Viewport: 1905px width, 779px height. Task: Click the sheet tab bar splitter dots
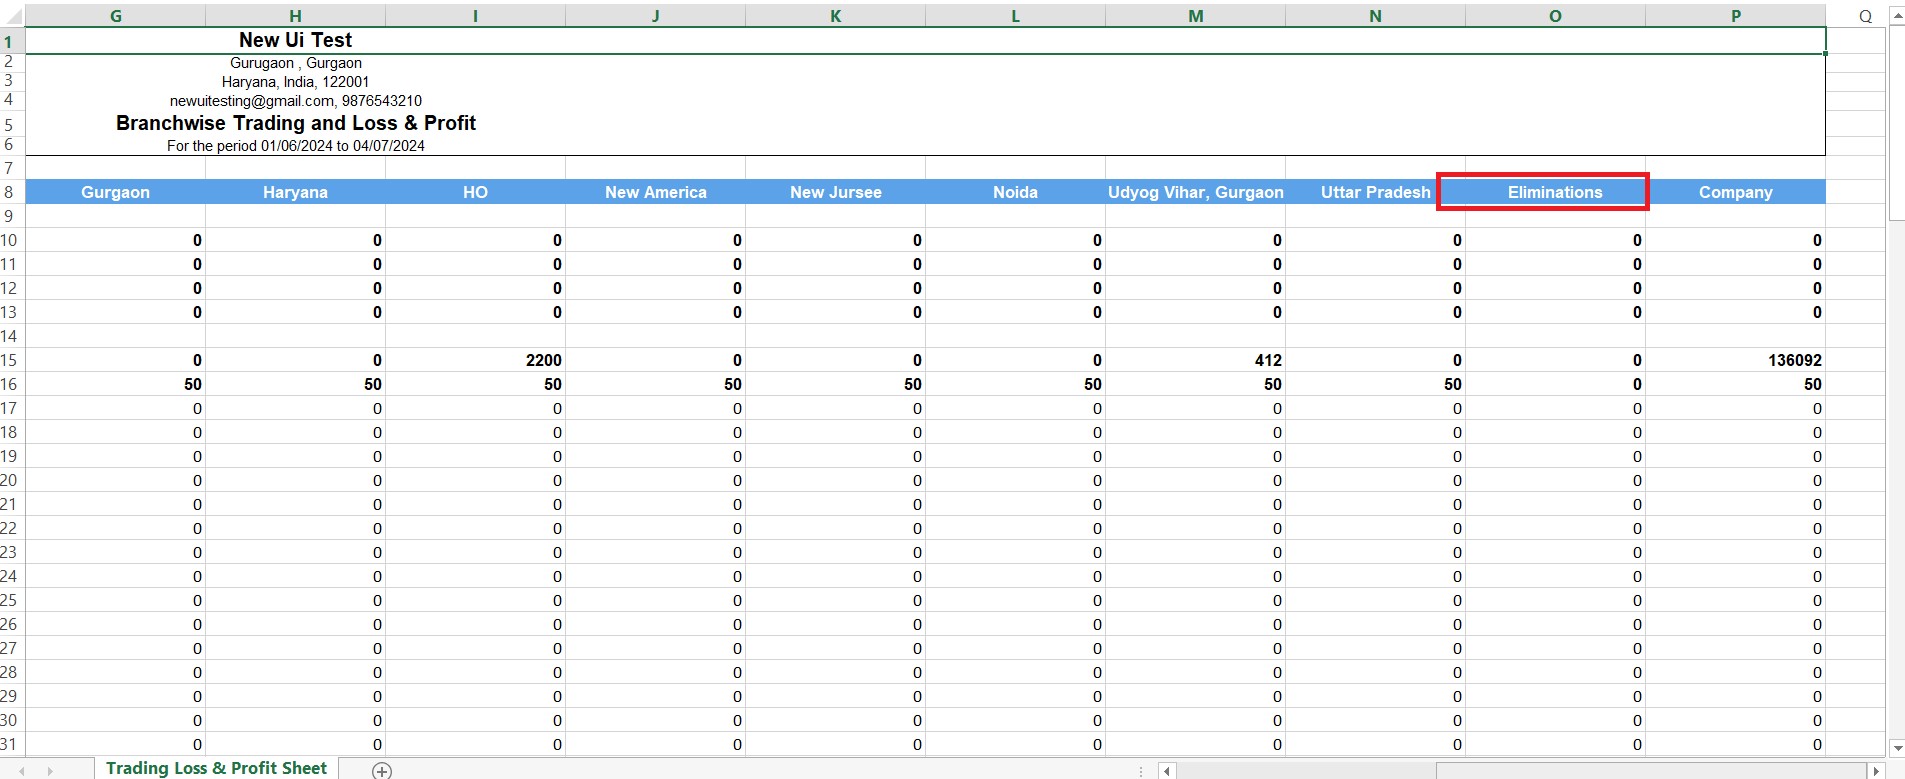click(1141, 771)
